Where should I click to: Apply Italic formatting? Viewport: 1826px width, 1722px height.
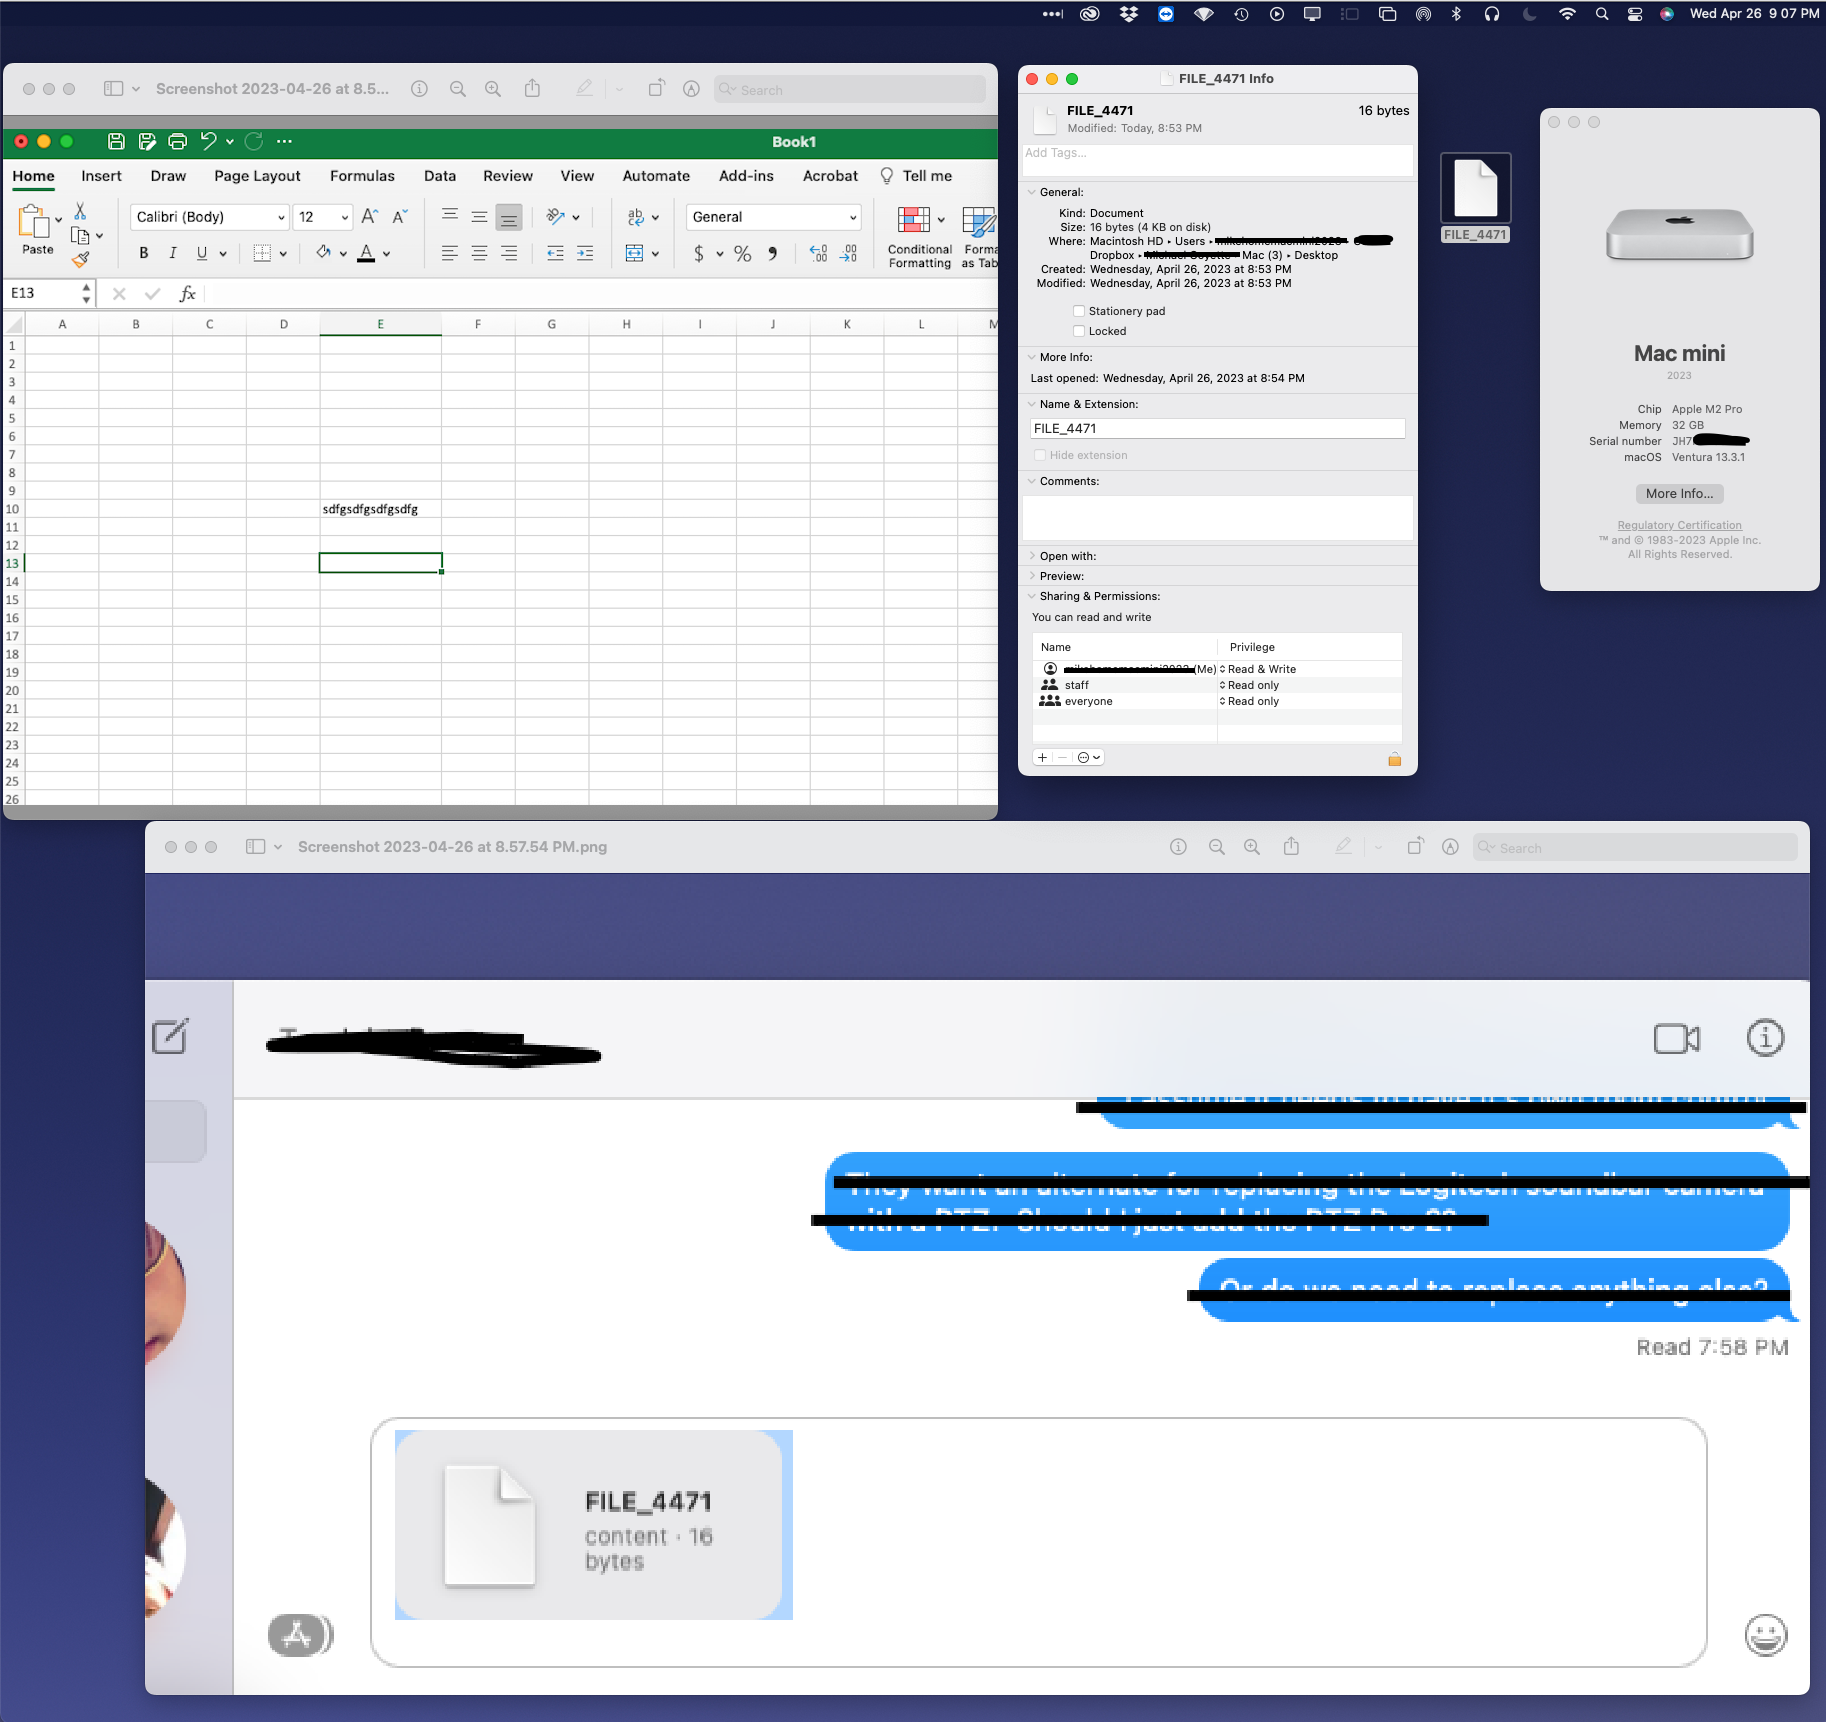(172, 252)
